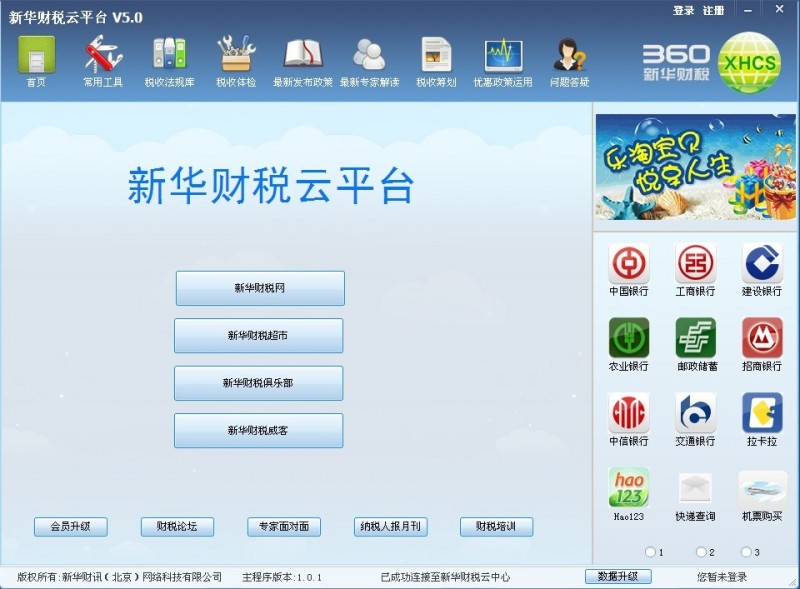
Task: Click 专家面对面 button
Action: (x=284, y=527)
